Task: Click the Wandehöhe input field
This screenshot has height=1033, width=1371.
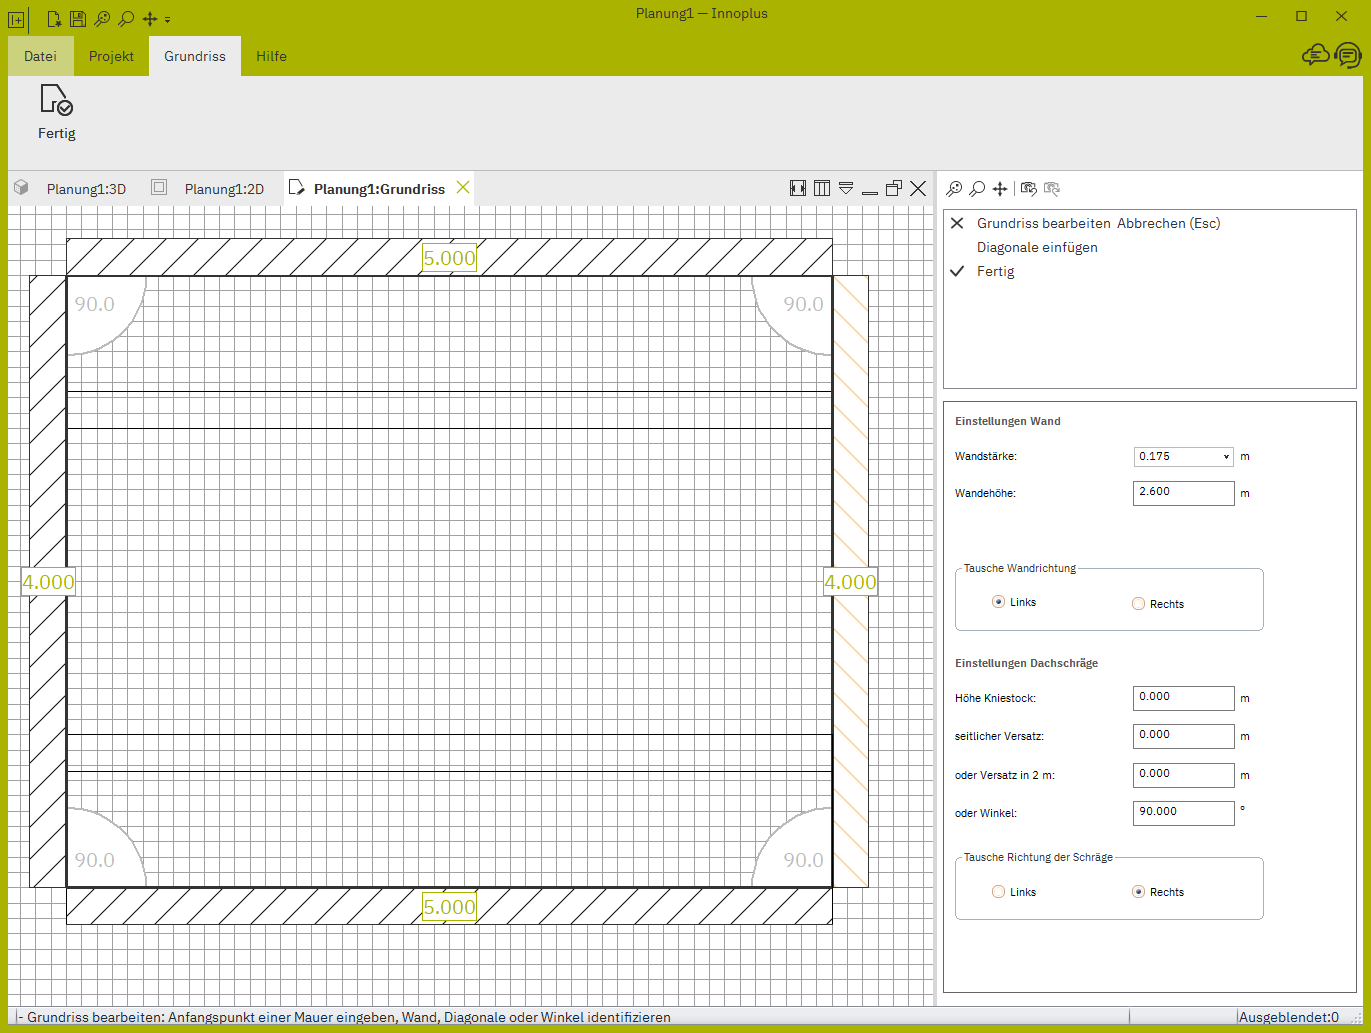Action: (1184, 493)
